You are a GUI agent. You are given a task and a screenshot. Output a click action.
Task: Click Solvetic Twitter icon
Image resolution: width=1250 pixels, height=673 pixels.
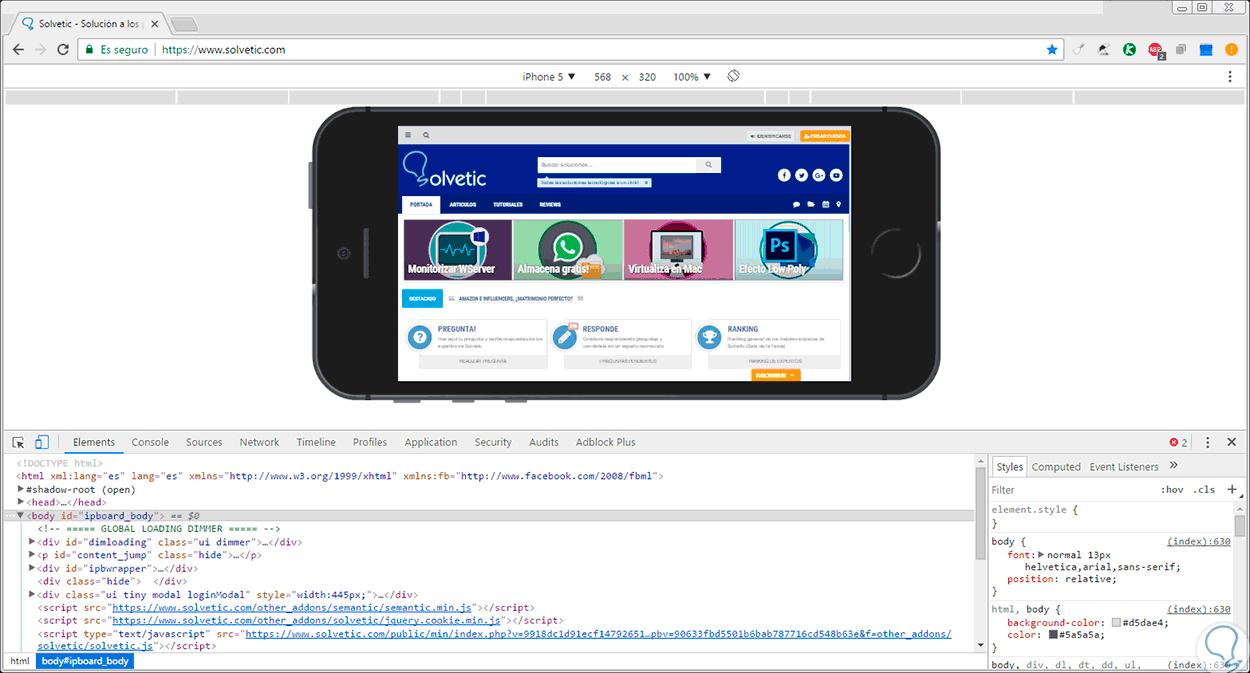[x=802, y=175]
